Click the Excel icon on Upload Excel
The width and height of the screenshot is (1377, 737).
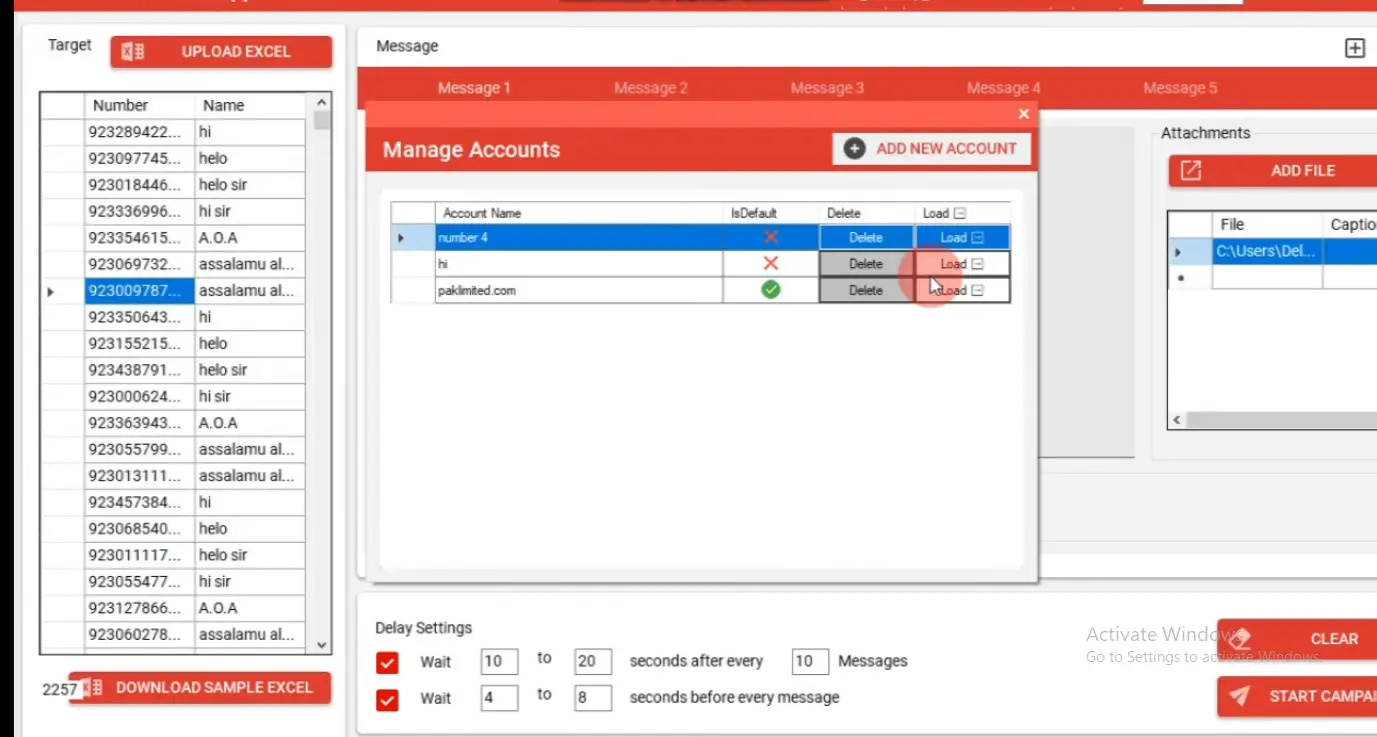pos(132,52)
